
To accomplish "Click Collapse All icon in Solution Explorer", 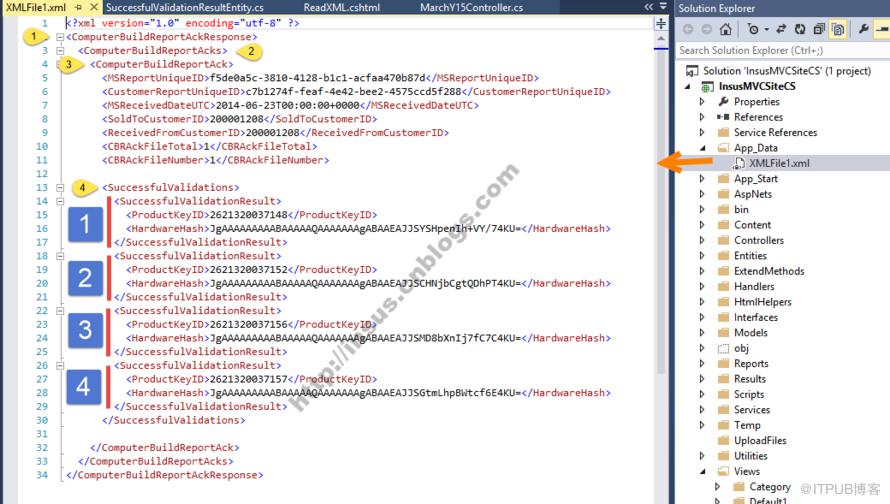I will click(x=819, y=29).
